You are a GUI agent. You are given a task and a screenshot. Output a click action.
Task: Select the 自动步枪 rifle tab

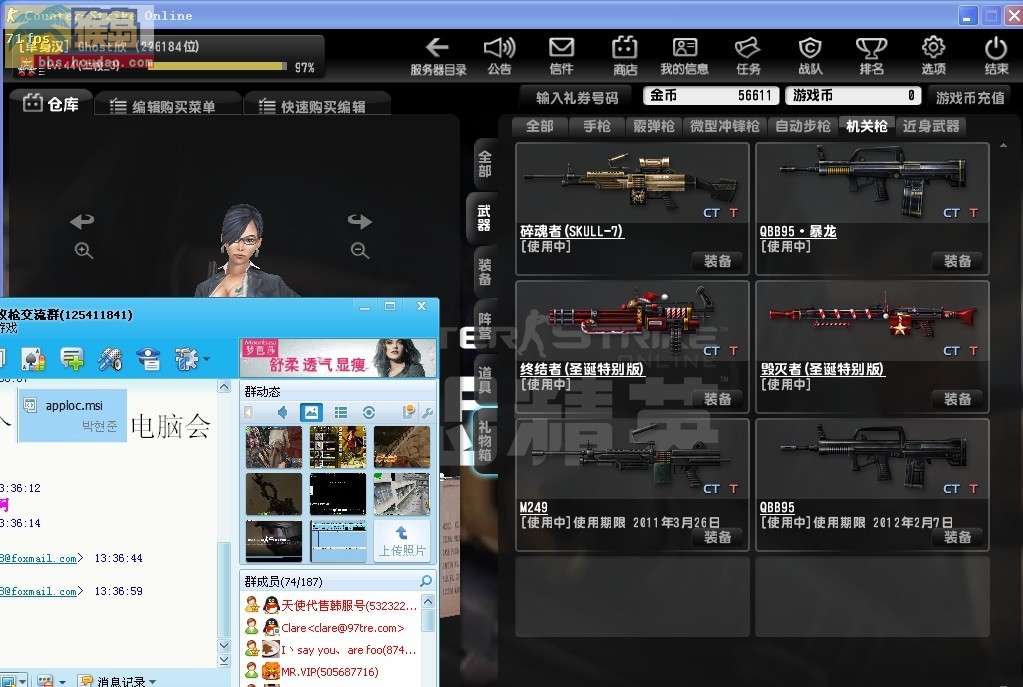[802, 126]
